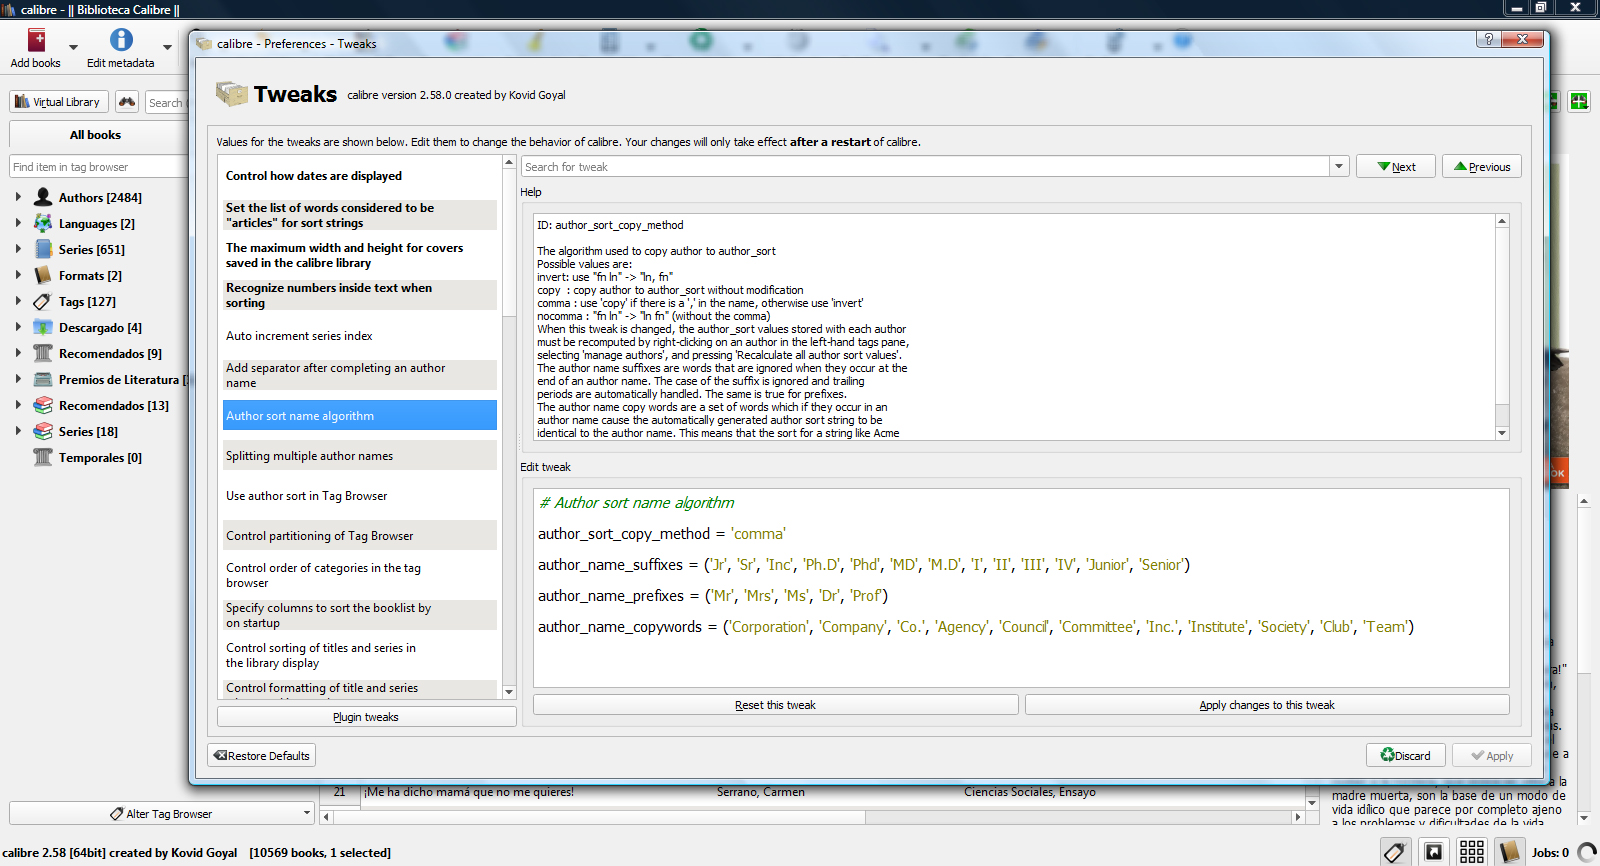Click the tweak list scrollbar up arrow
1600x866 pixels.
[x=509, y=162]
